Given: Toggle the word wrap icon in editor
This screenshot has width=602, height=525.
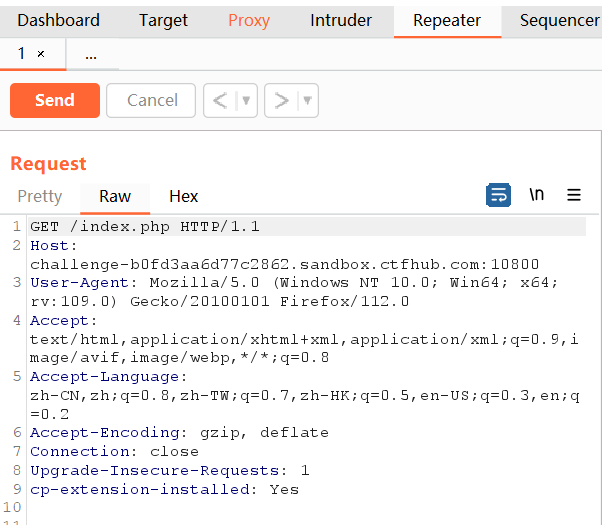Looking at the screenshot, I should 498,195.
